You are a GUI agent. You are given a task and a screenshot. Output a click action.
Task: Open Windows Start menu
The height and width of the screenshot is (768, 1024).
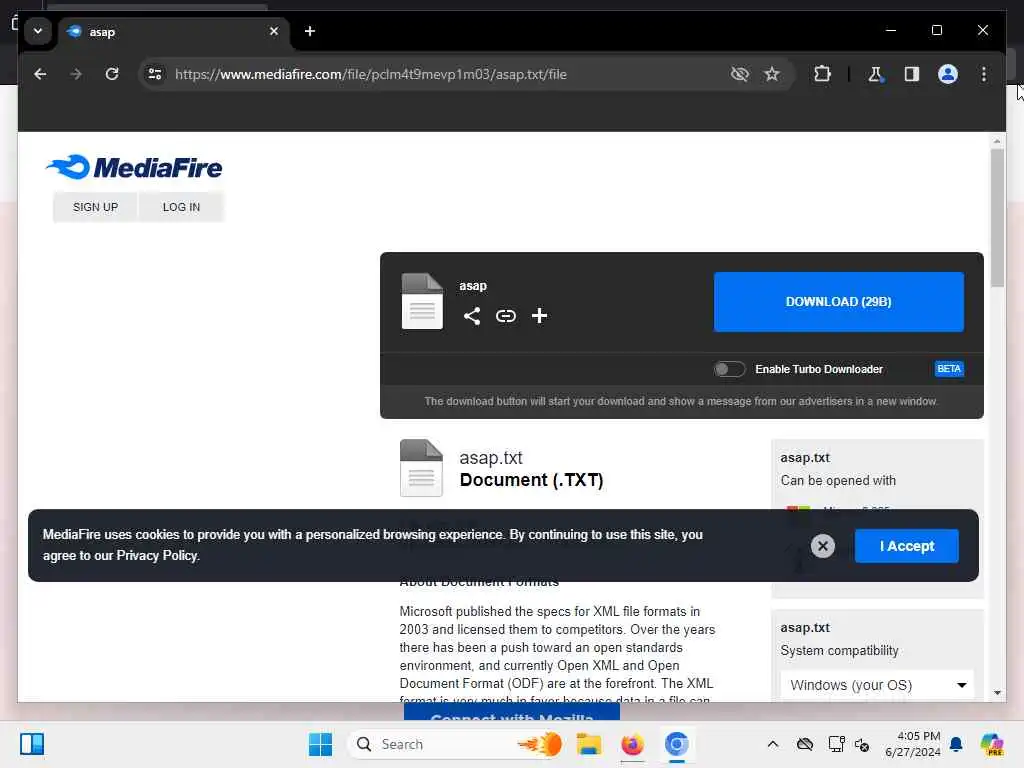pos(320,744)
